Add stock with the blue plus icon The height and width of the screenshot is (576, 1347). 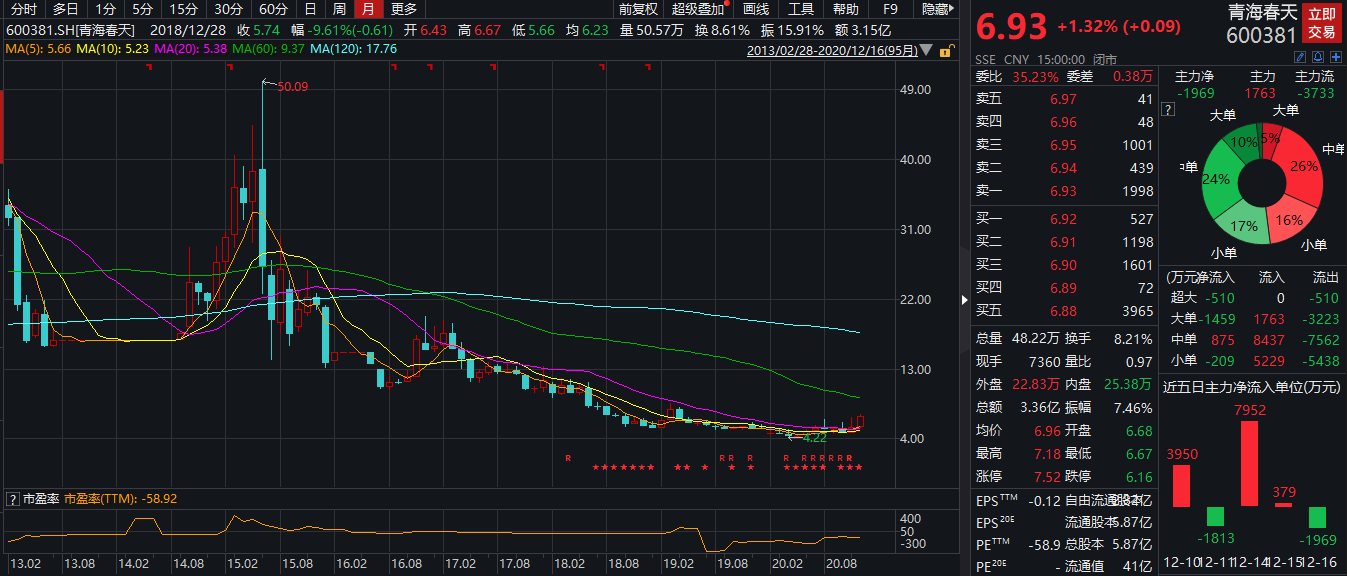(1335, 59)
